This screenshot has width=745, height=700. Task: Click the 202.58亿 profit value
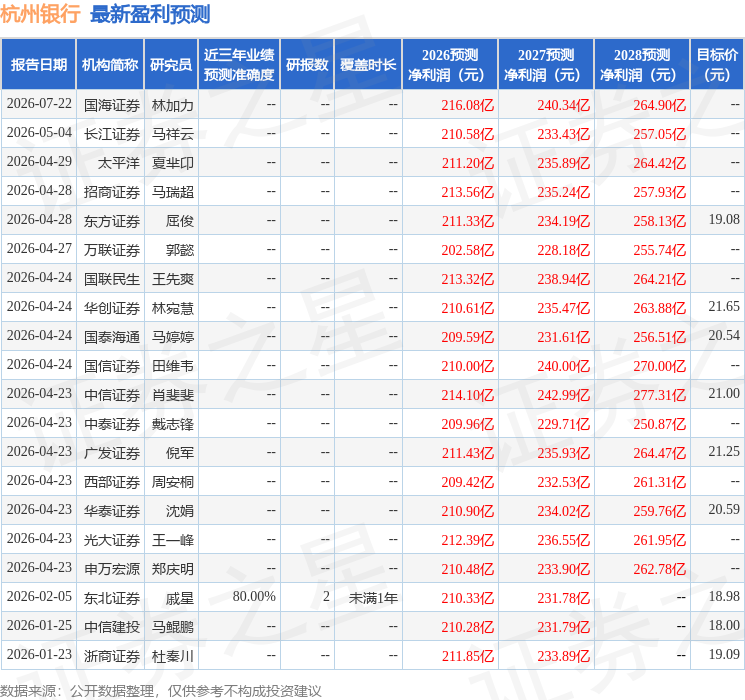coord(468,250)
